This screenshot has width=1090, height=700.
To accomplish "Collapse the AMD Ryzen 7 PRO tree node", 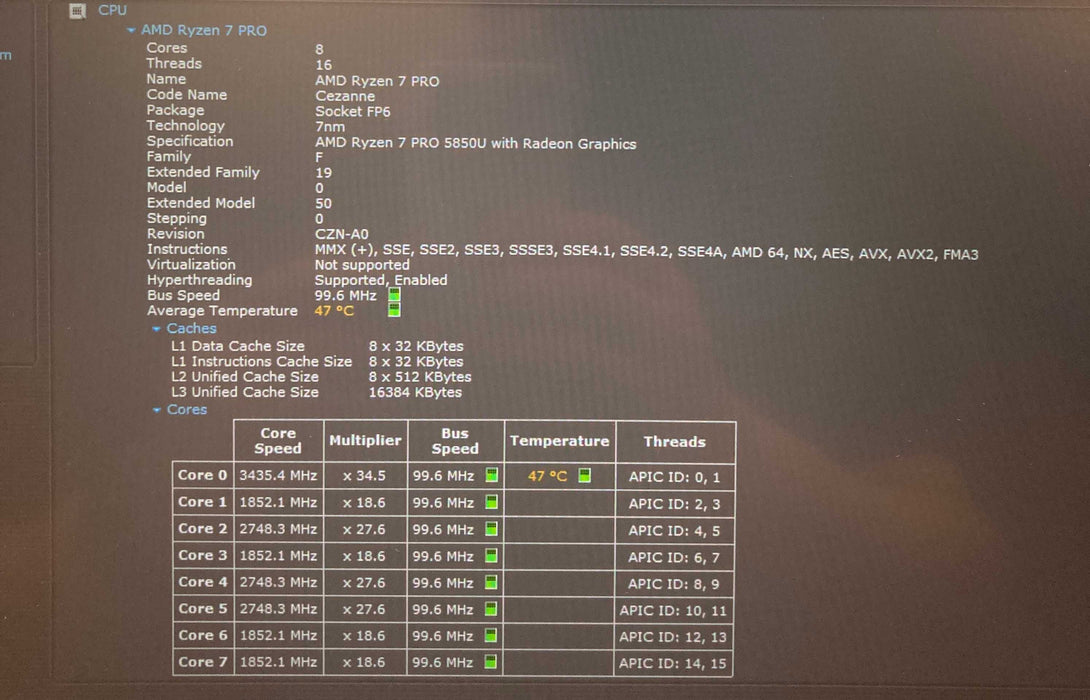I will (131, 31).
